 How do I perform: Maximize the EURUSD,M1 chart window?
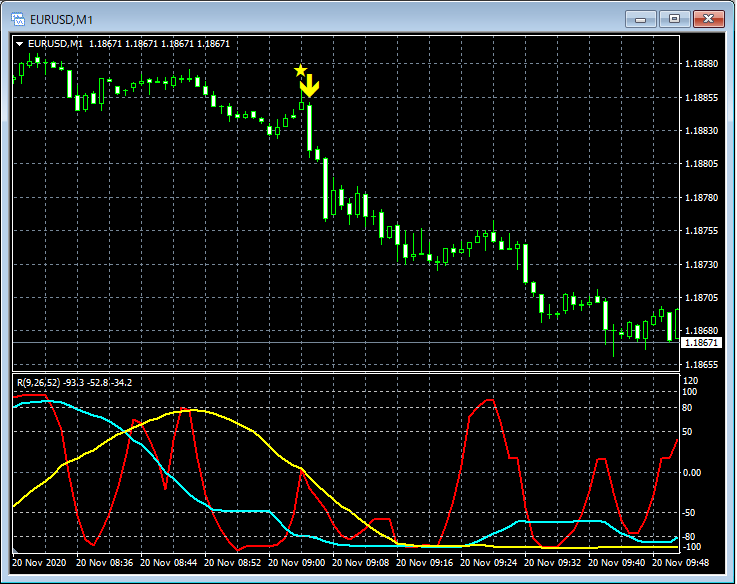(x=675, y=18)
